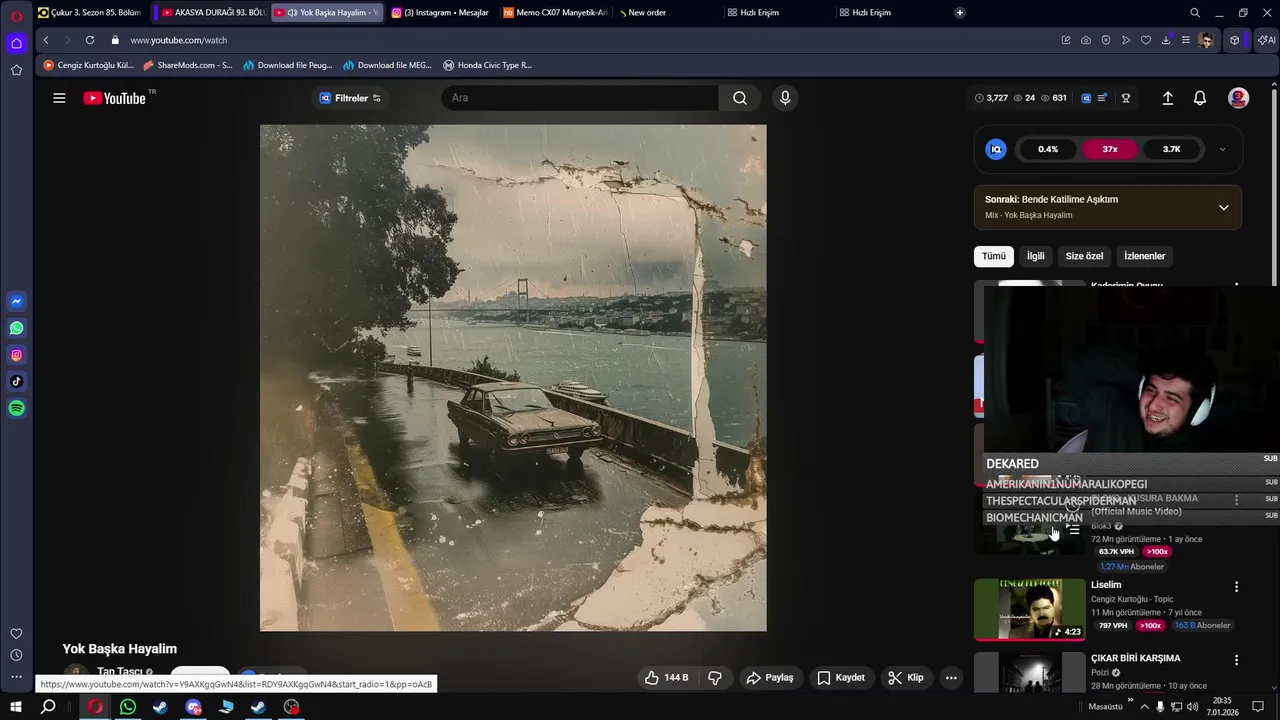The width and height of the screenshot is (1280, 720).
Task: Open Discord from the taskbar
Action: pyautogui.click(x=193, y=707)
